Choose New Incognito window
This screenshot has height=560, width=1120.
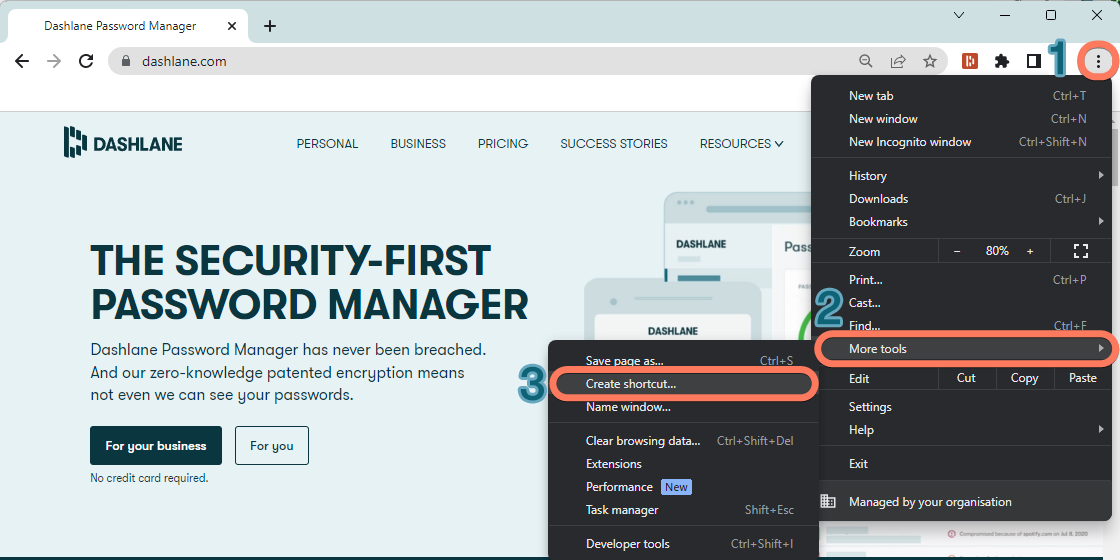click(961, 141)
